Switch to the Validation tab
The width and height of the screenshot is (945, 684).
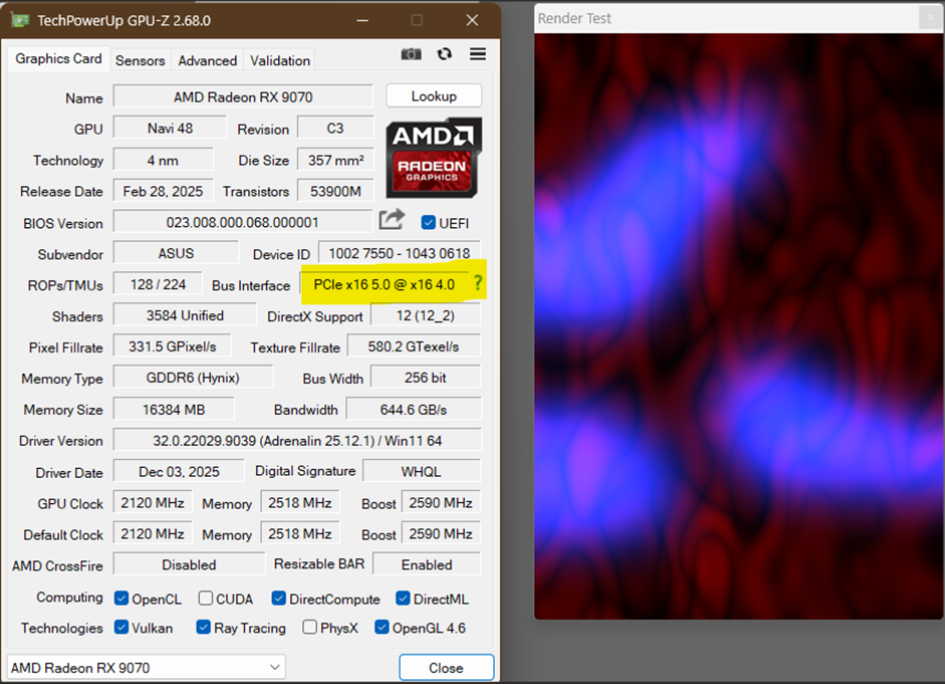280,61
